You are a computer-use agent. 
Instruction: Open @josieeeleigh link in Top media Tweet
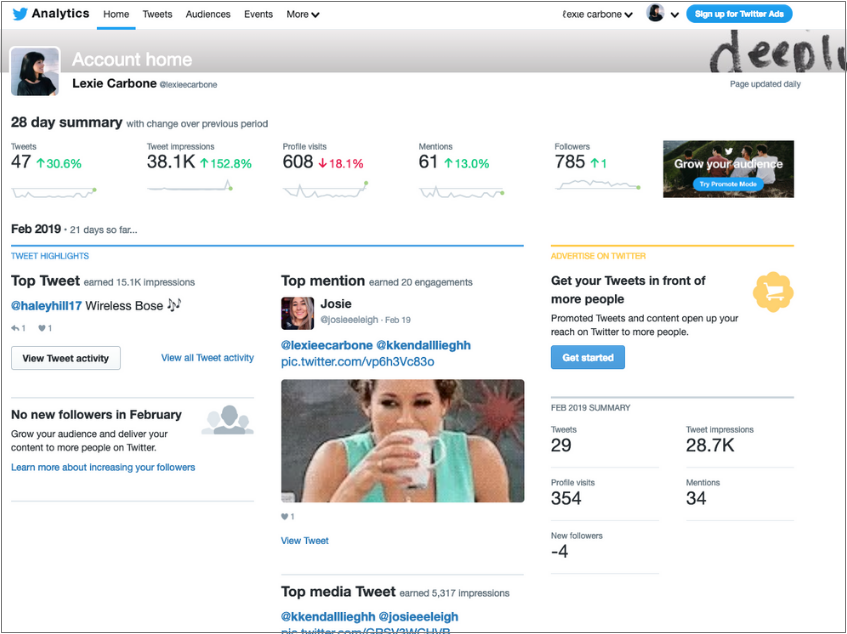[419, 617]
